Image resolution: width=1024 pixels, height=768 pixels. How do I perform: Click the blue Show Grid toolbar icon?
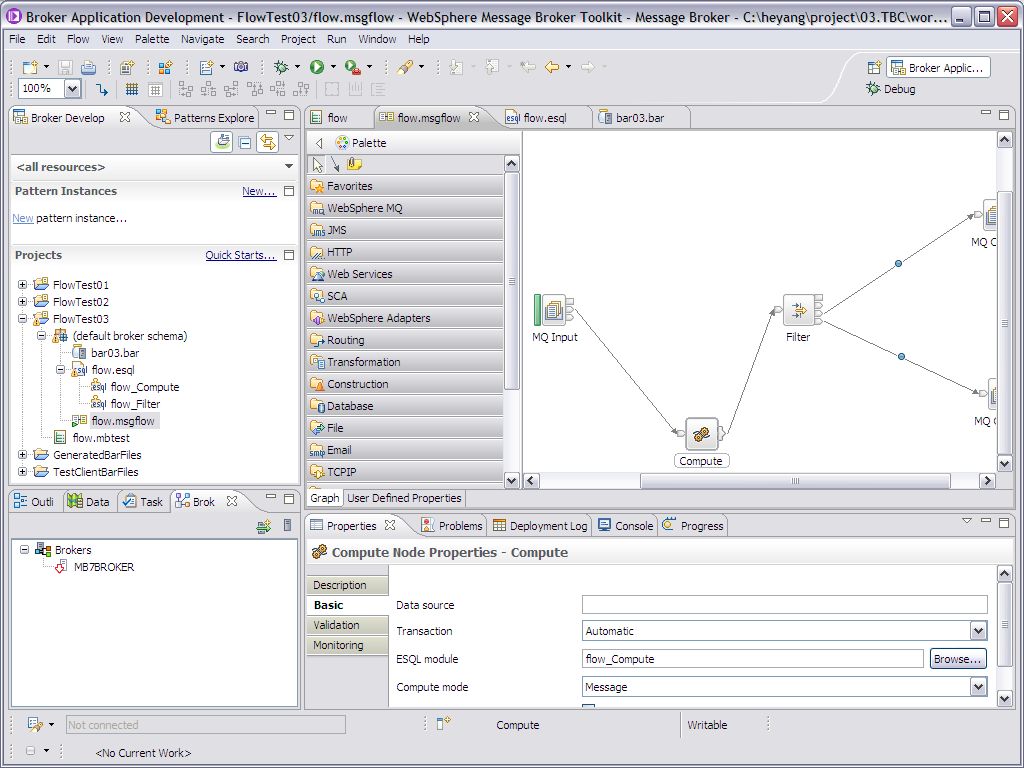pos(132,89)
